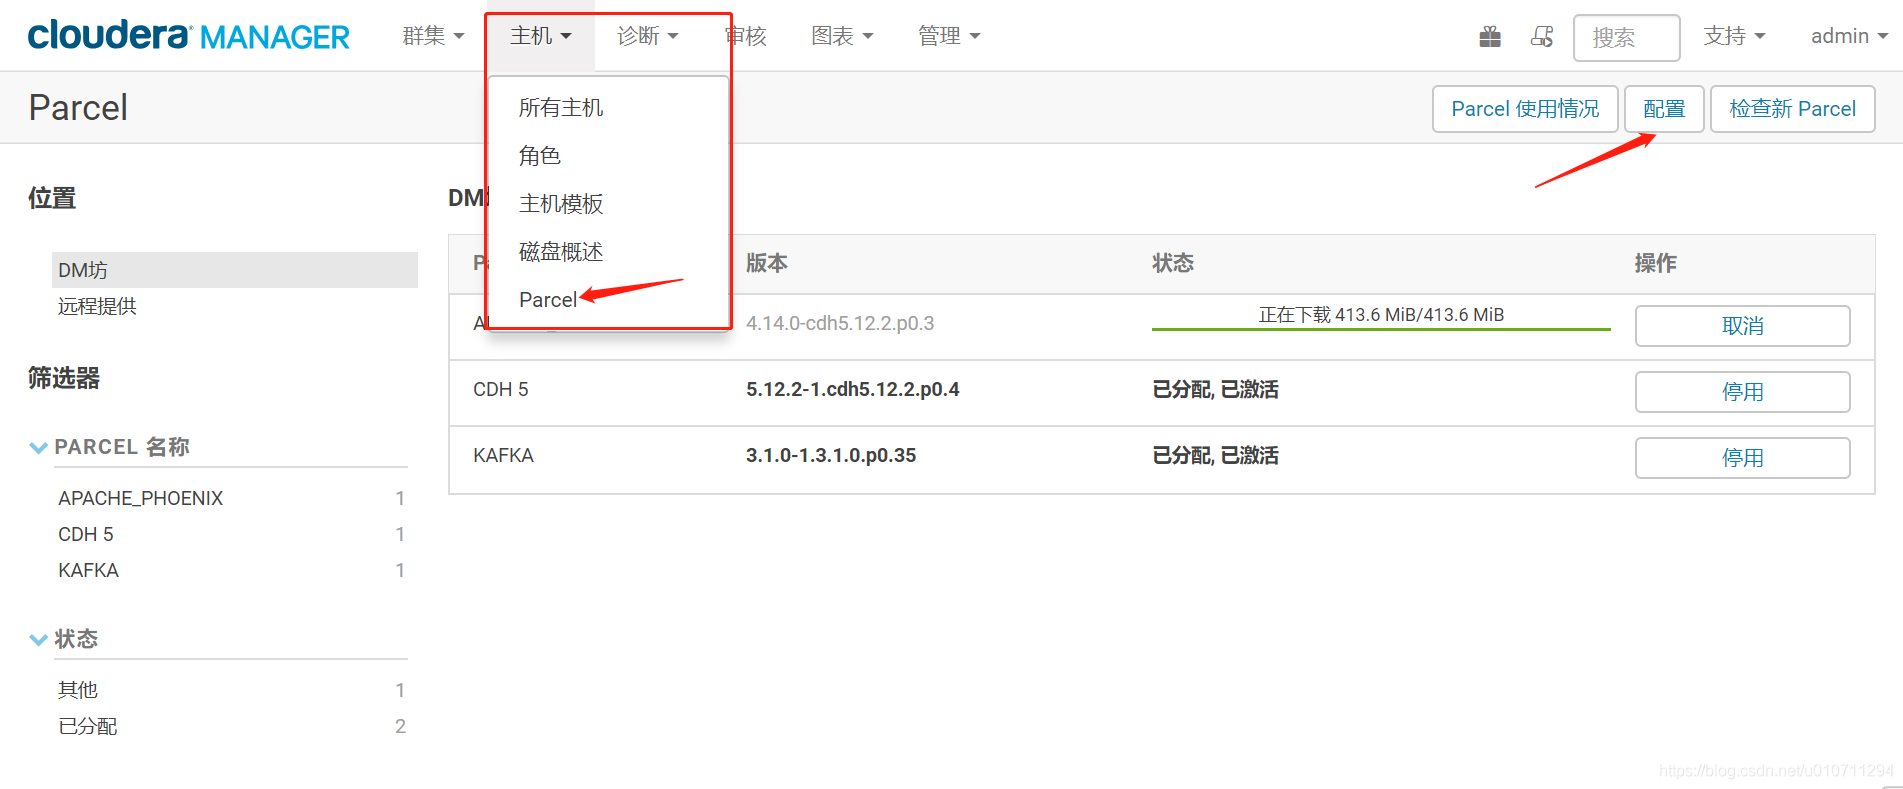This screenshot has height=789, width=1903.
Task: Collapse the 状态 filter section chevron
Action: click(x=39, y=639)
